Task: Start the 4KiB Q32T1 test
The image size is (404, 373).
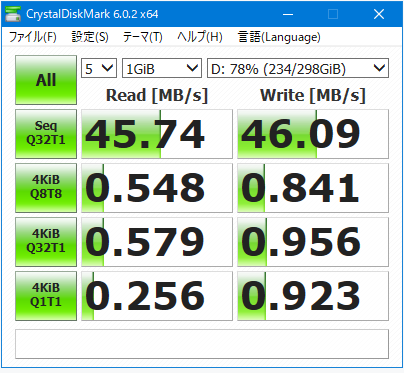Action: [x=46, y=242]
